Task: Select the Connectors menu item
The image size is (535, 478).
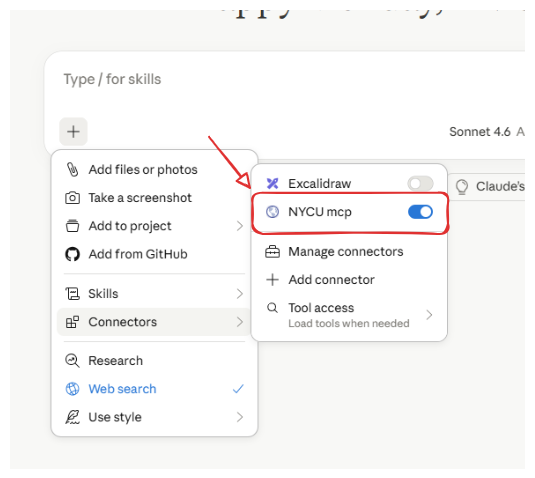Action: click(x=154, y=322)
